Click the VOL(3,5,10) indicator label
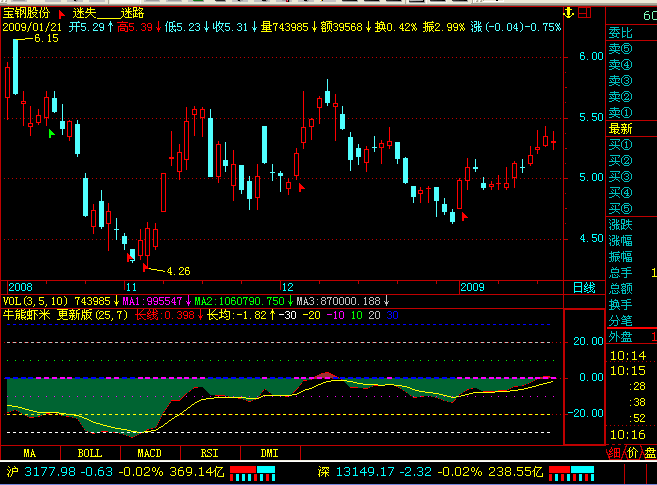The image size is (657, 485). (35, 300)
